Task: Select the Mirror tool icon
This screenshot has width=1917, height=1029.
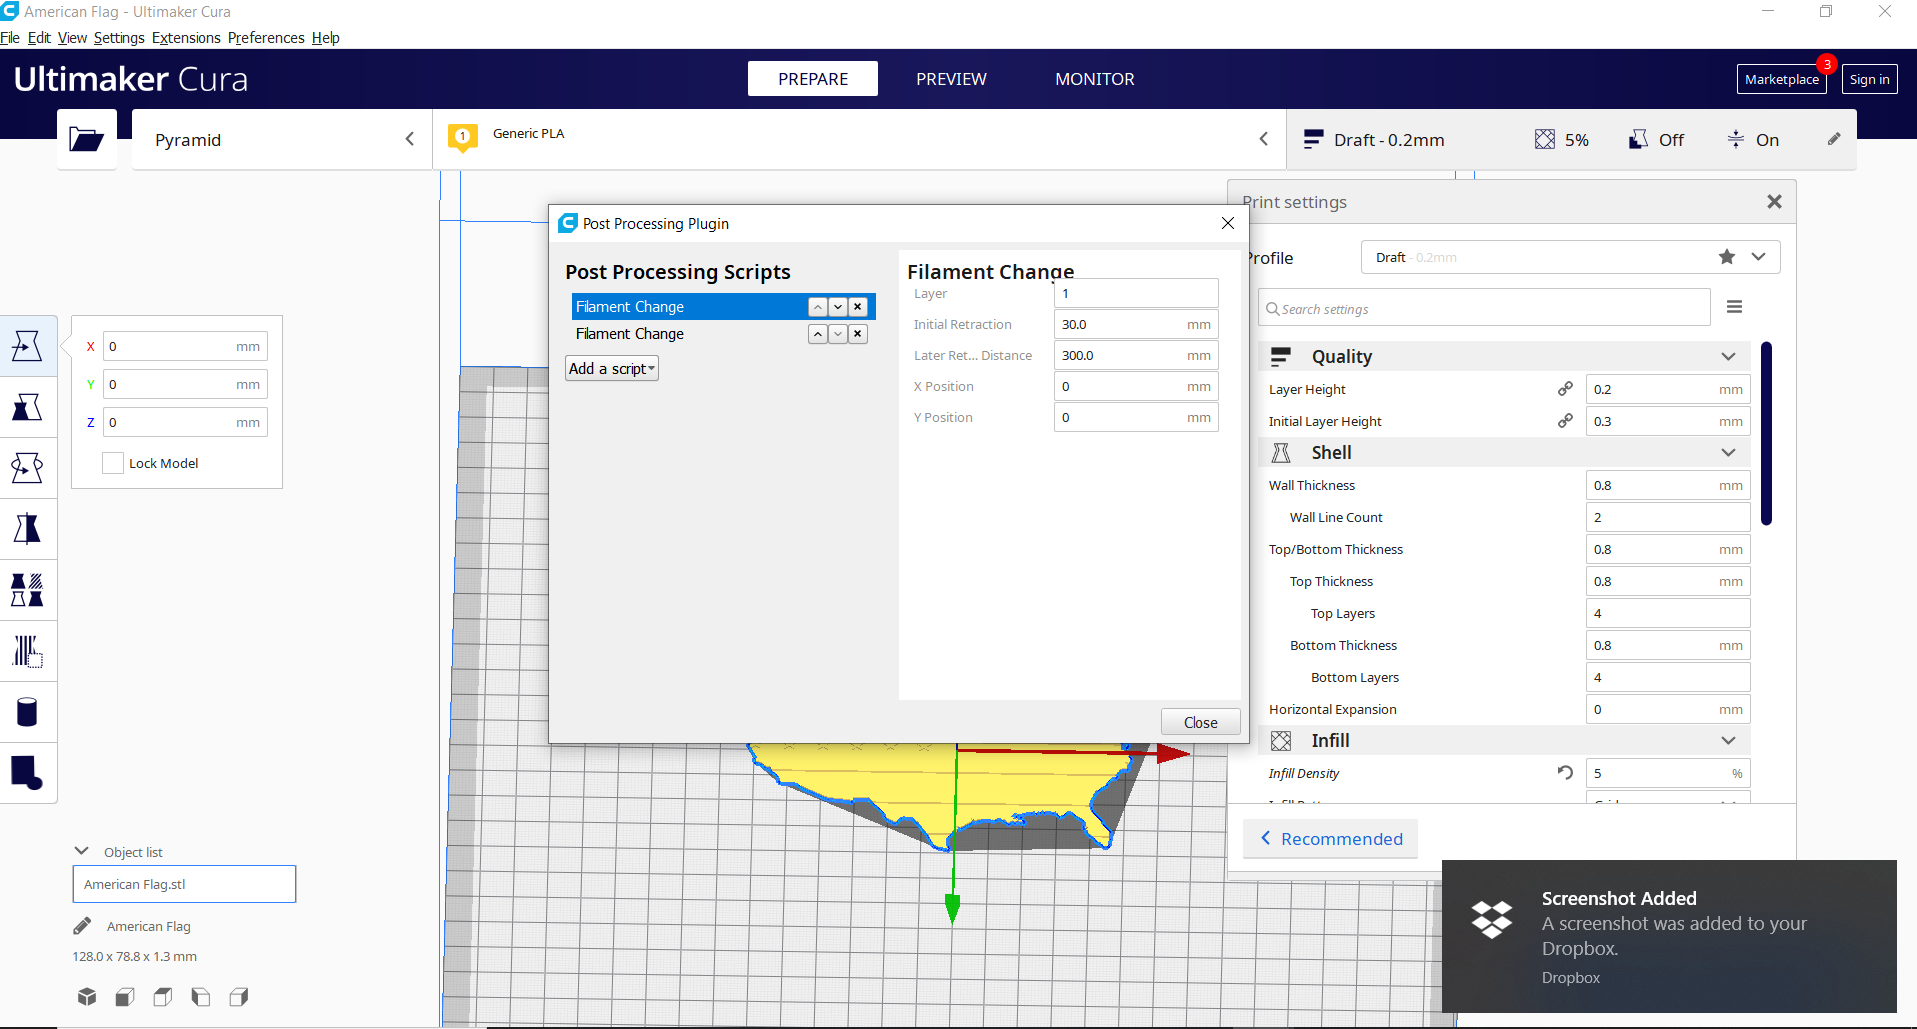Action: tap(27, 529)
